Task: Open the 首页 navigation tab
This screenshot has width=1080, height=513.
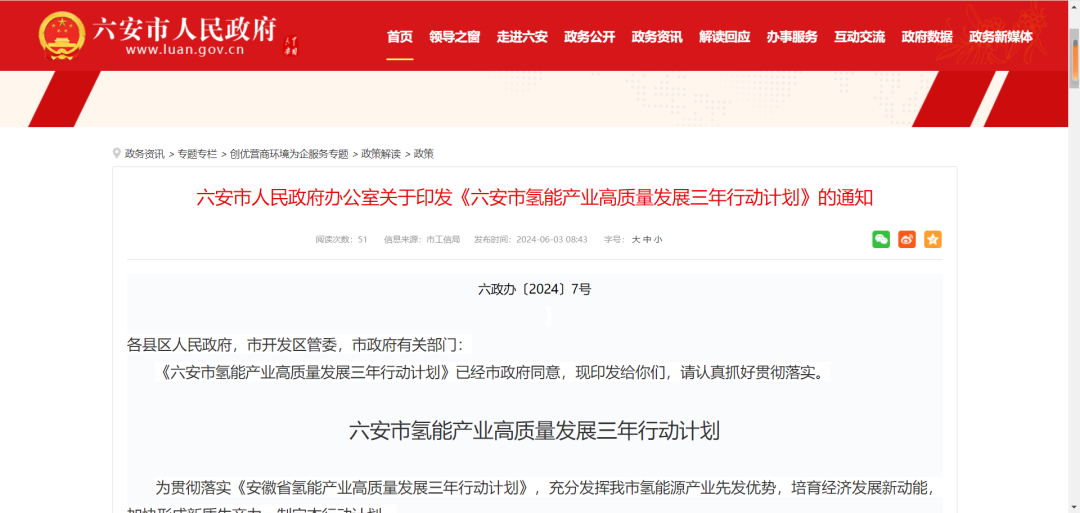Action: pos(399,37)
